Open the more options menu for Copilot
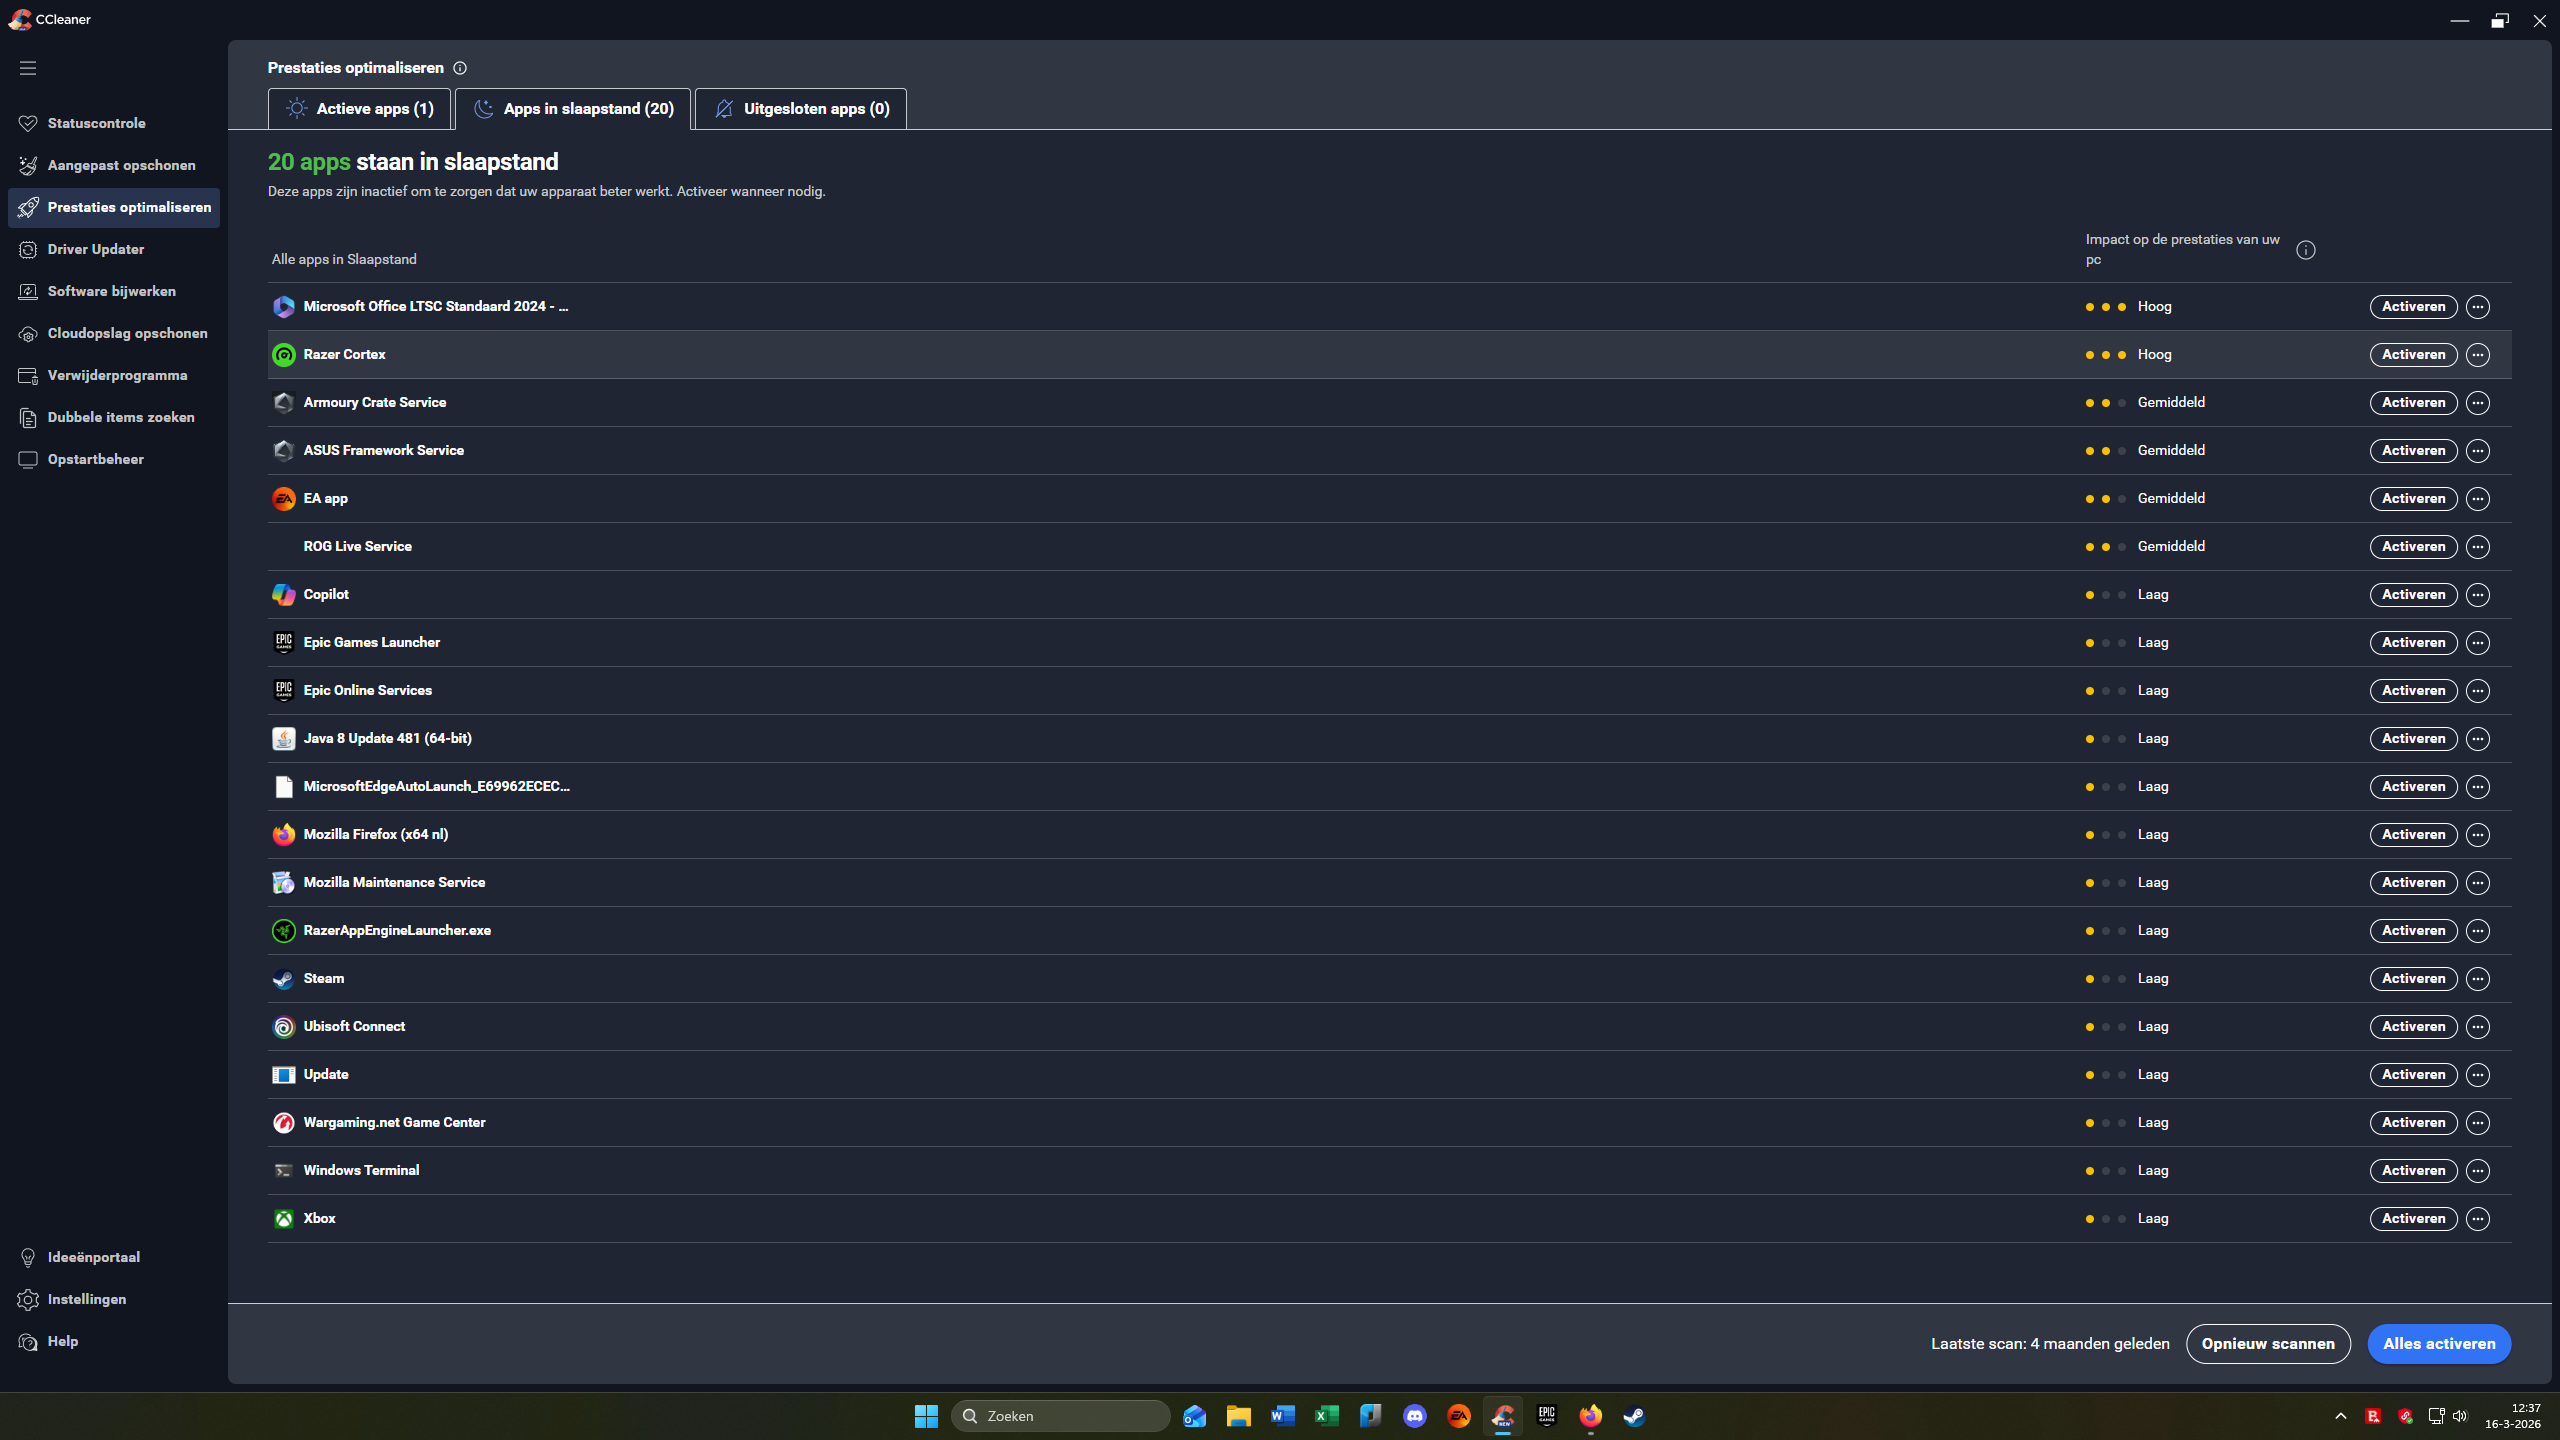This screenshot has width=2560, height=1440. (x=2477, y=595)
